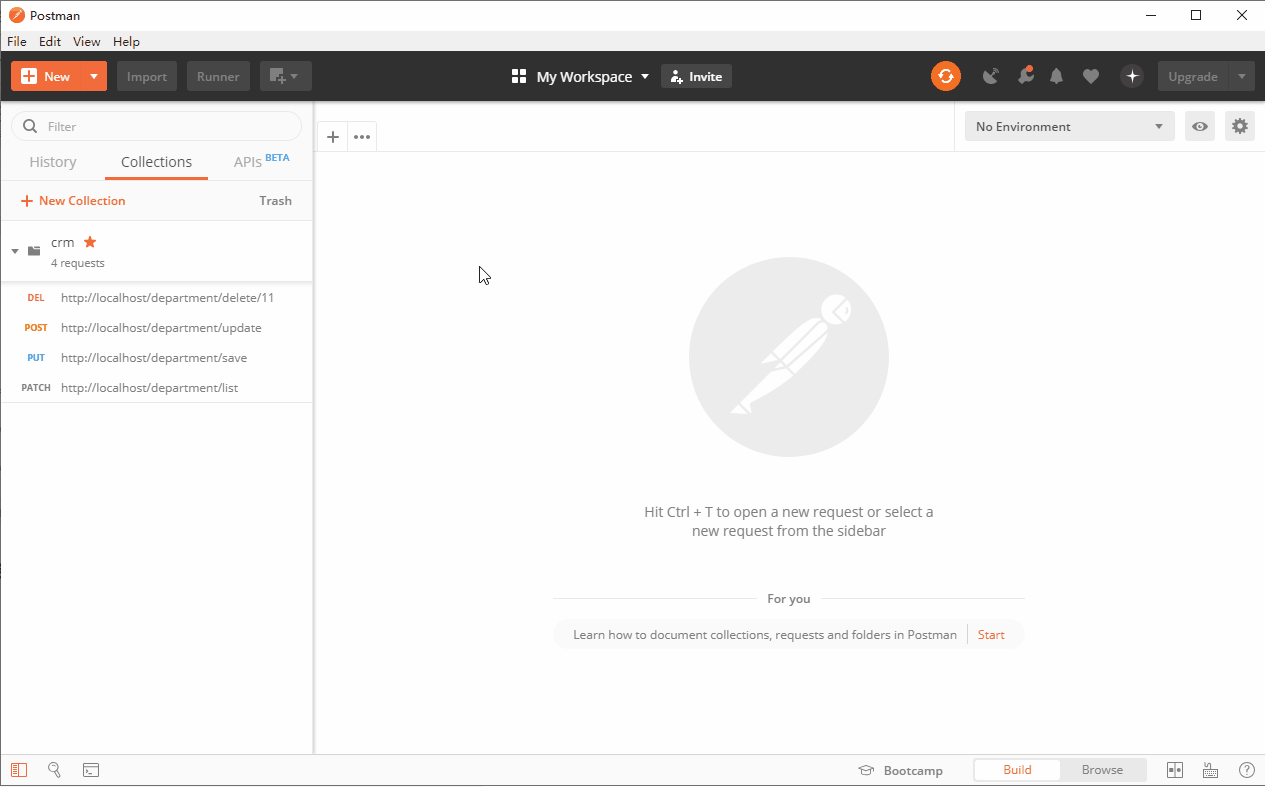
Task: Open the File menu
Action: point(17,41)
